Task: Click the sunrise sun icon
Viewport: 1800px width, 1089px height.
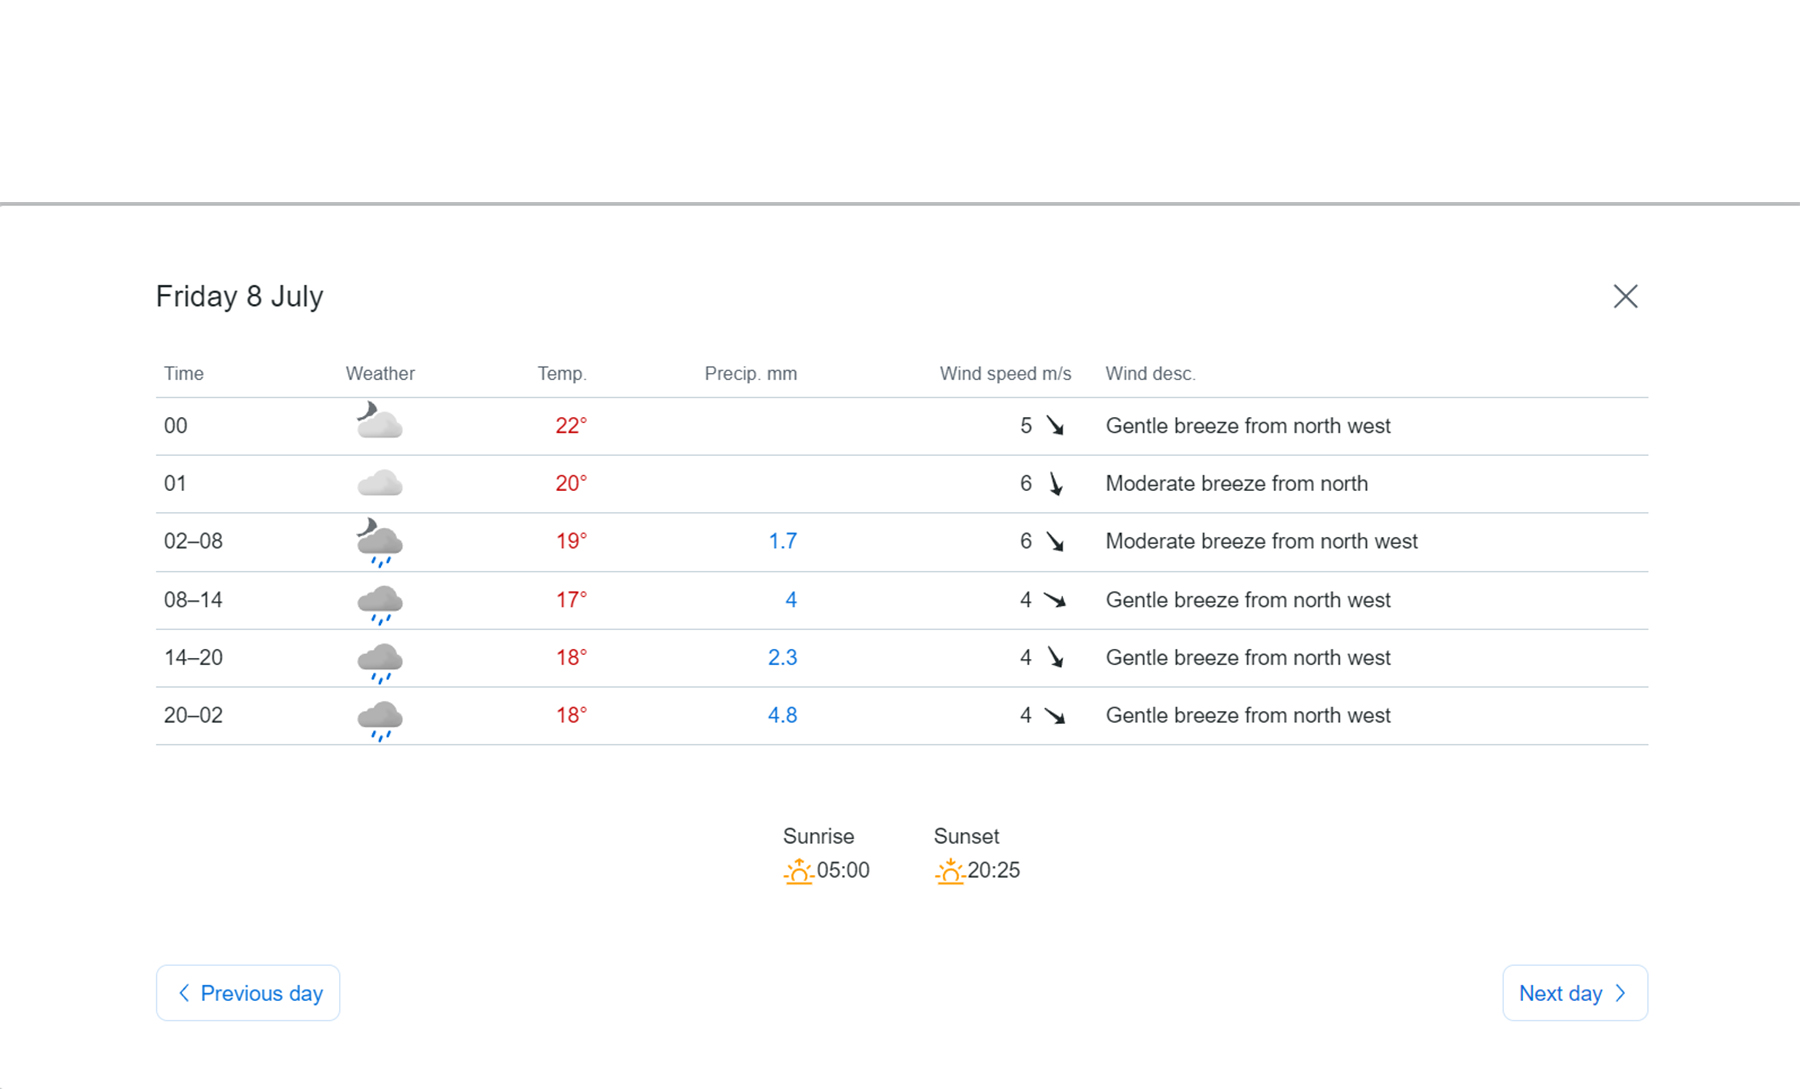Action: click(798, 872)
